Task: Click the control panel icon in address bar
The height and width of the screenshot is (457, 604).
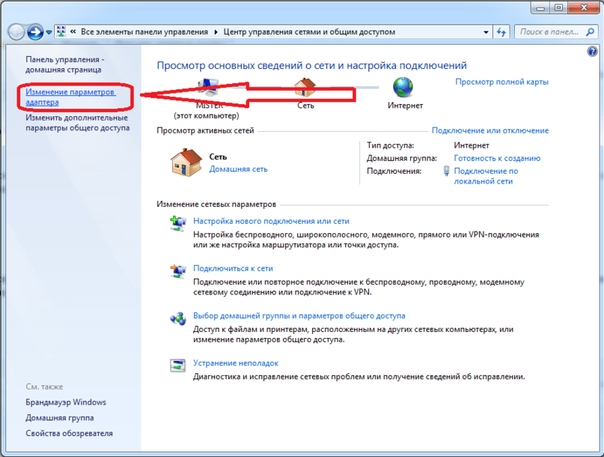Action: [x=61, y=32]
